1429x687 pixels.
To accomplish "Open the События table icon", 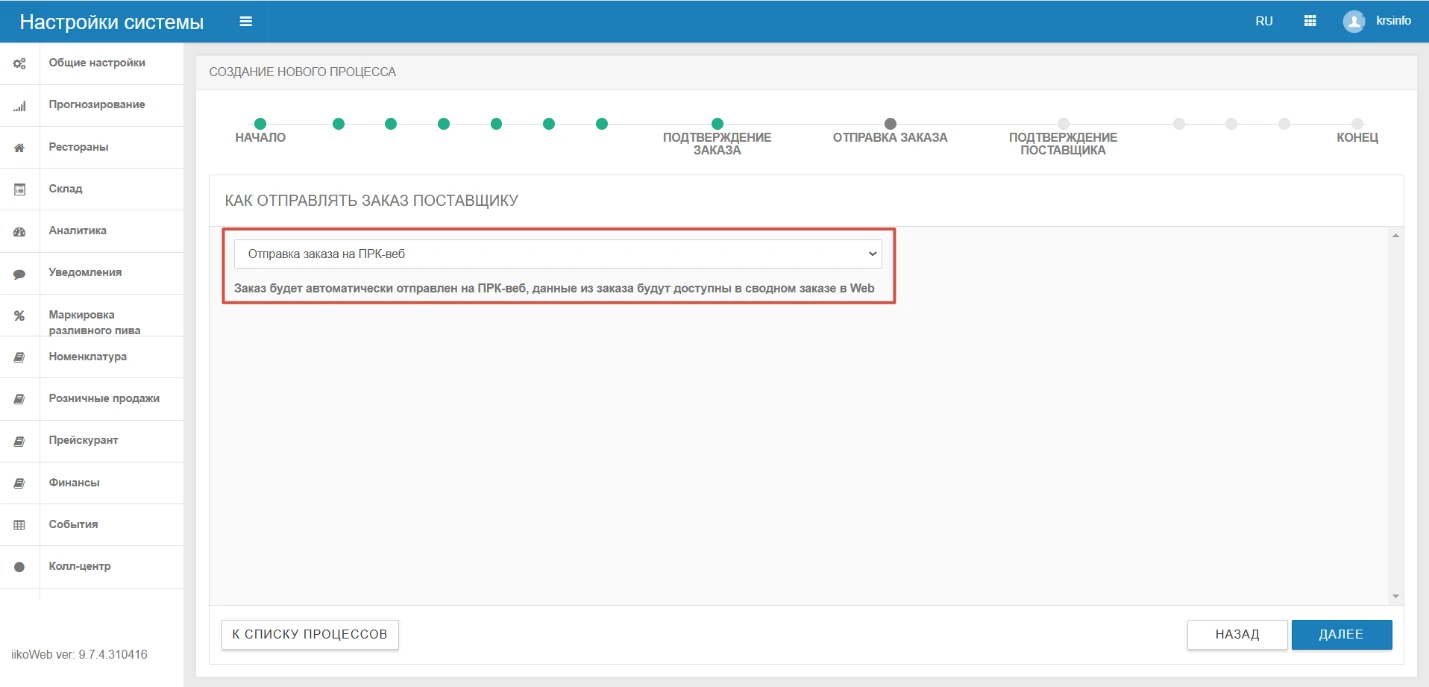I will pos(19,525).
